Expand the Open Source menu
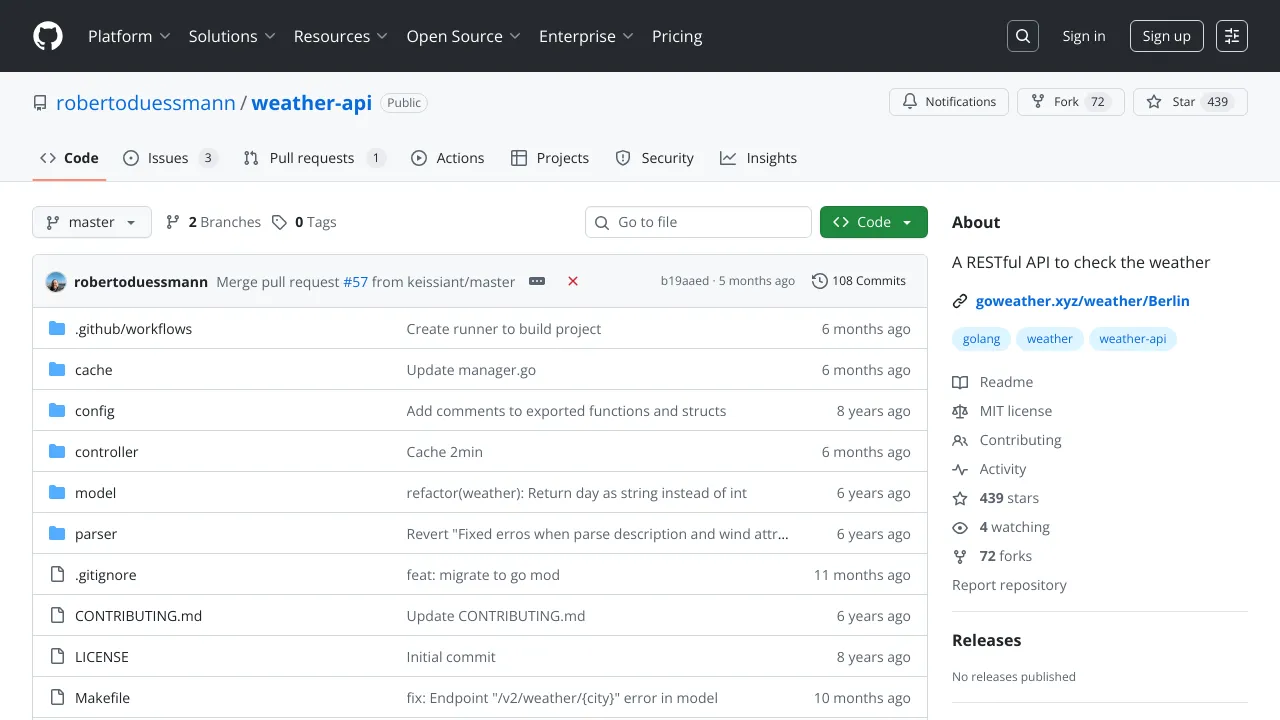 [x=463, y=36]
